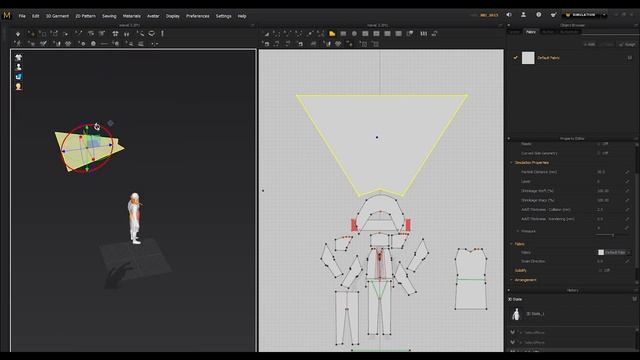The width and height of the screenshot is (640, 360).
Task: Select the avatar in the 3D window
Action: [135, 218]
